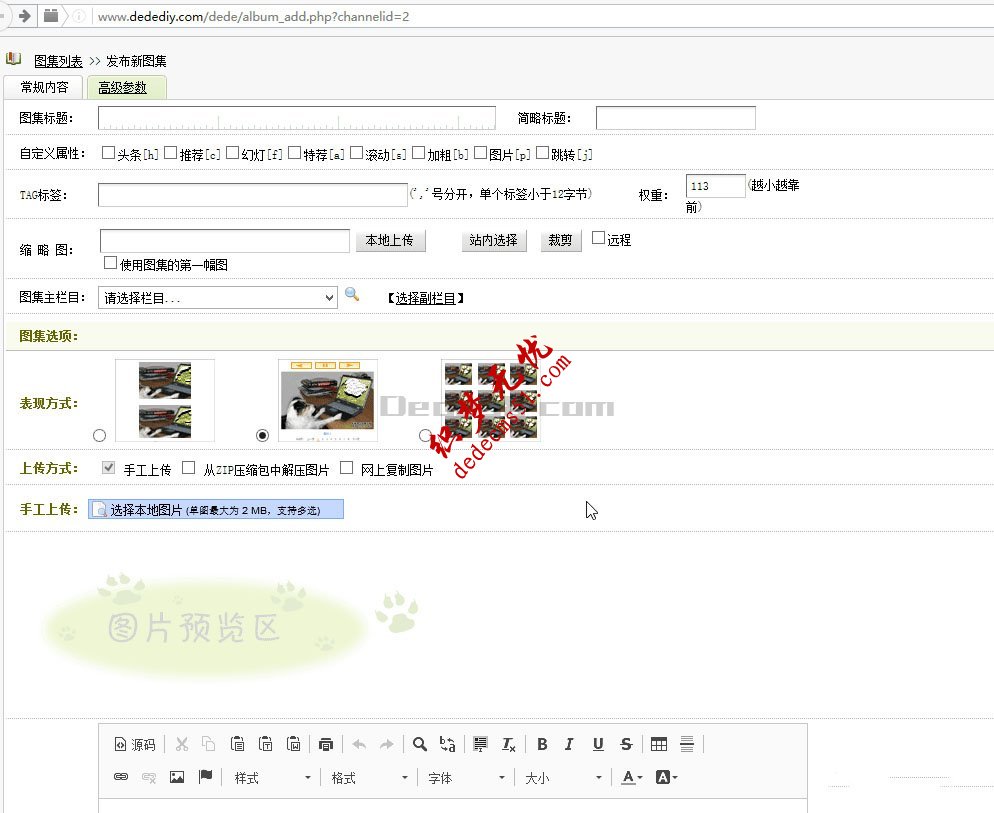Click the insert link icon
Viewport: 994px width, 813px height.
pos(121,777)
